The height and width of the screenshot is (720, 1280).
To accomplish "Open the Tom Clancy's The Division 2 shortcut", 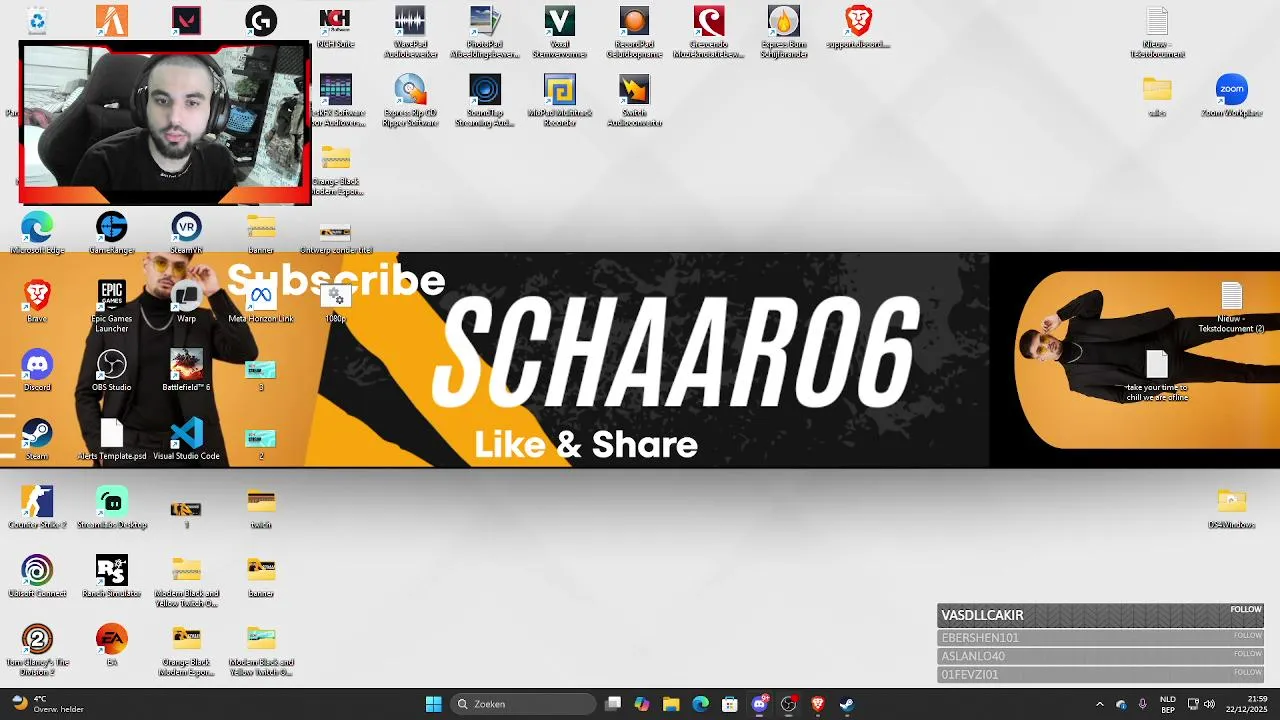I will pyautogui.click(x=37, y=650).
